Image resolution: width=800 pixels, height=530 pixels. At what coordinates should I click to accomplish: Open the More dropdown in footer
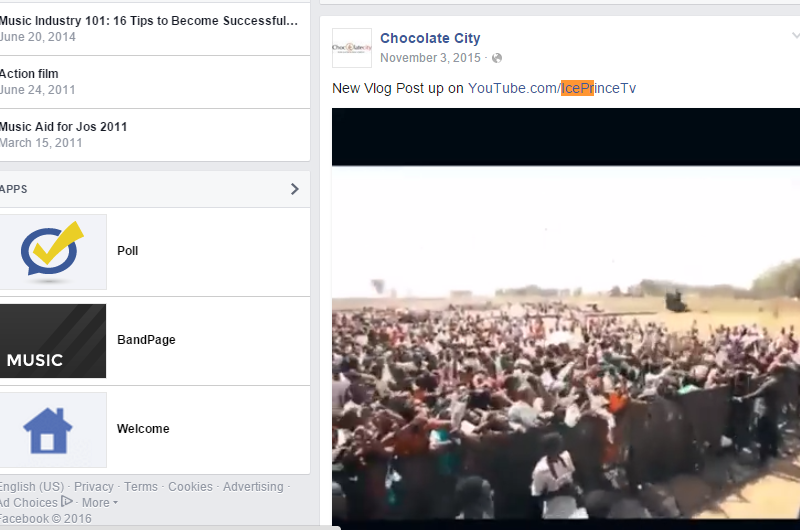pyautogui.click(x=99, y=502)
